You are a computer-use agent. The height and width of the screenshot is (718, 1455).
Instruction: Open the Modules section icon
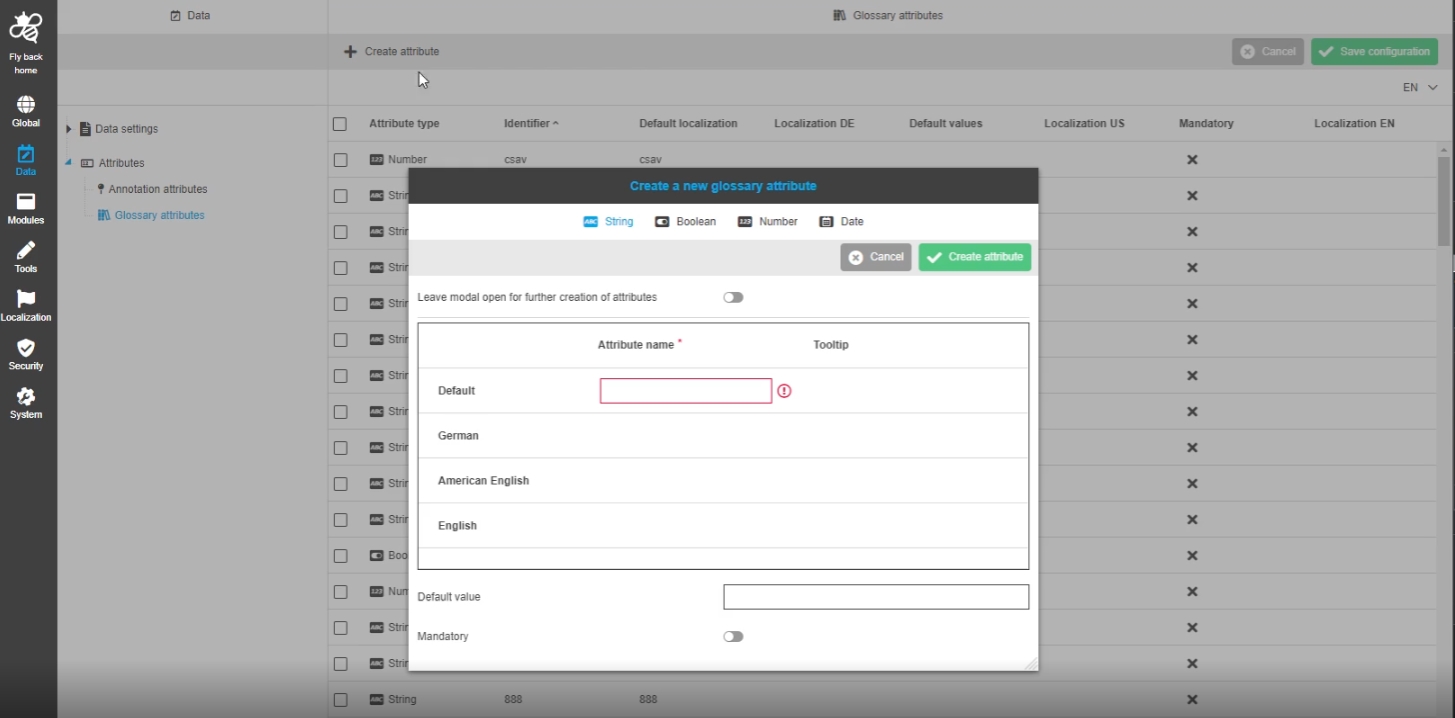26,203
